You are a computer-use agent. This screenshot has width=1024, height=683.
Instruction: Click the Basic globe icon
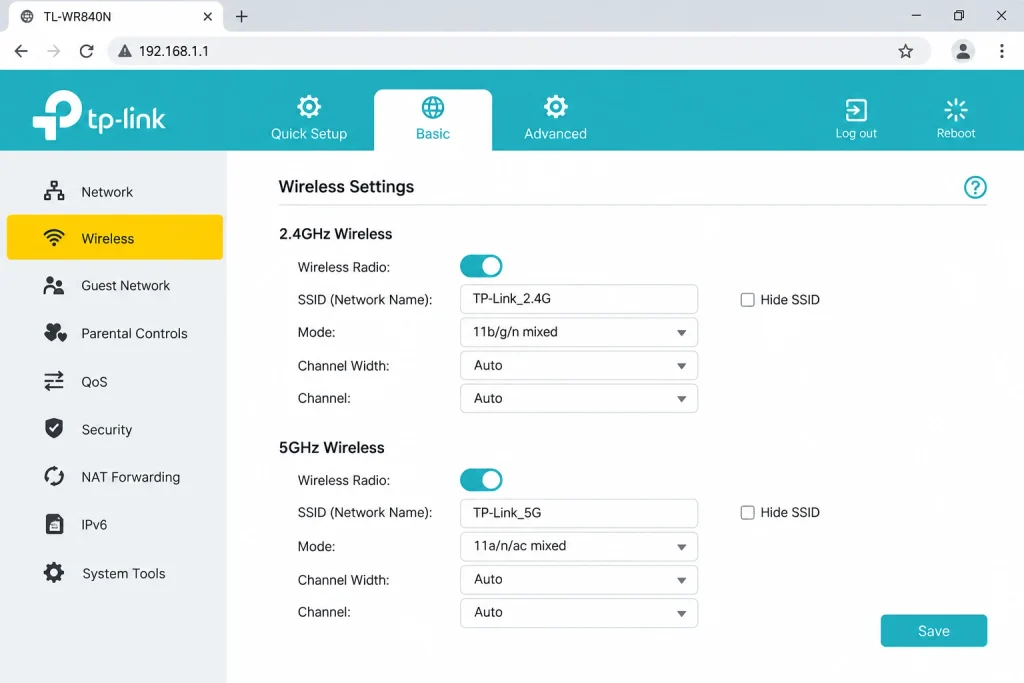pos(432,107)
